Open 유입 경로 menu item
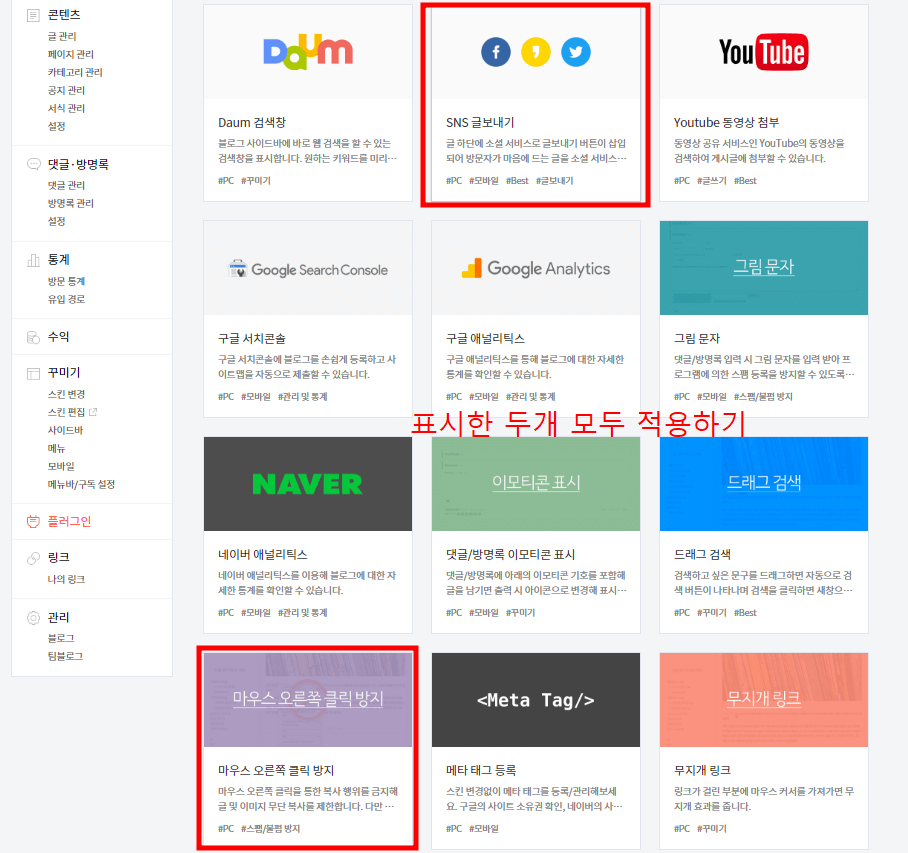The height and width of the screenshot is (853, 908). [66, 299]
